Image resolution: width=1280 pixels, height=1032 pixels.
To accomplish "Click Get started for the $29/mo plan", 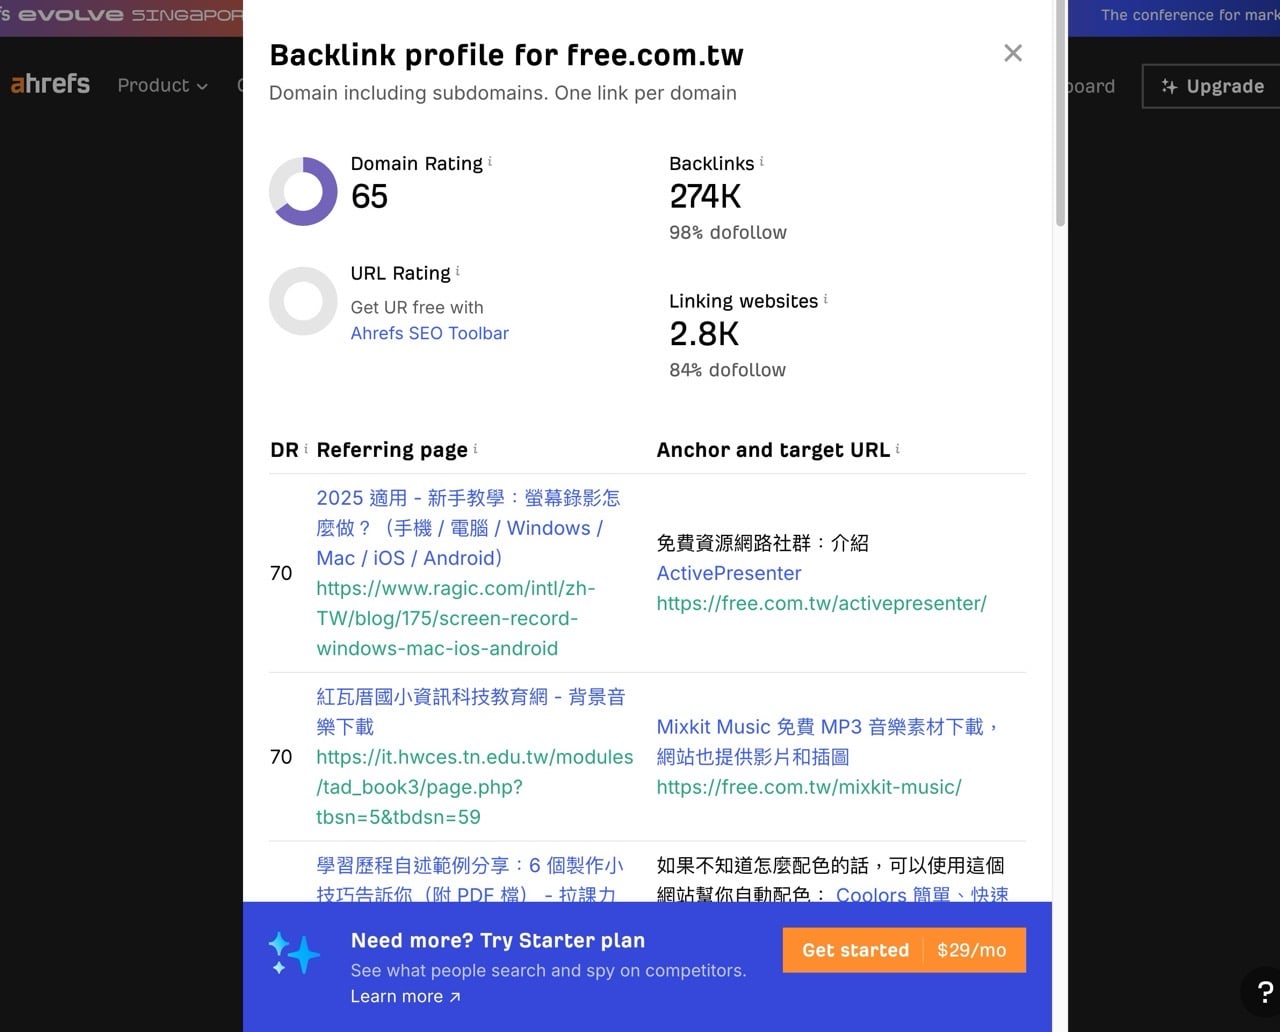I will (855, 950).
